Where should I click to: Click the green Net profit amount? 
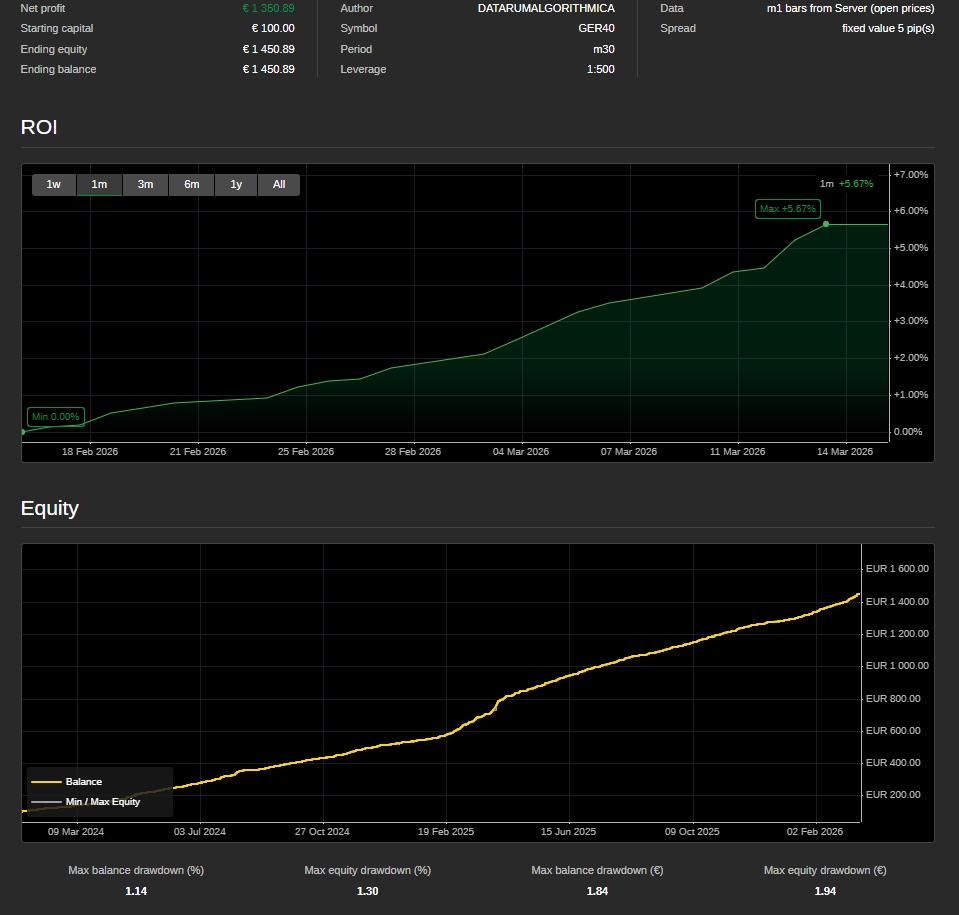(x=268, y=8)
